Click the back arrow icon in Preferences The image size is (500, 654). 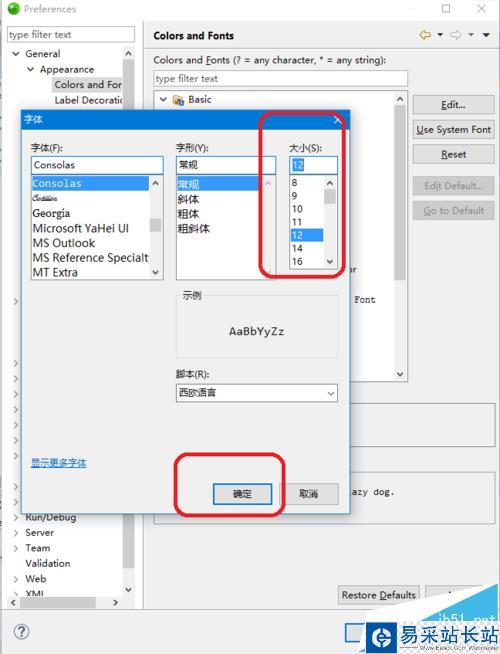425,35
